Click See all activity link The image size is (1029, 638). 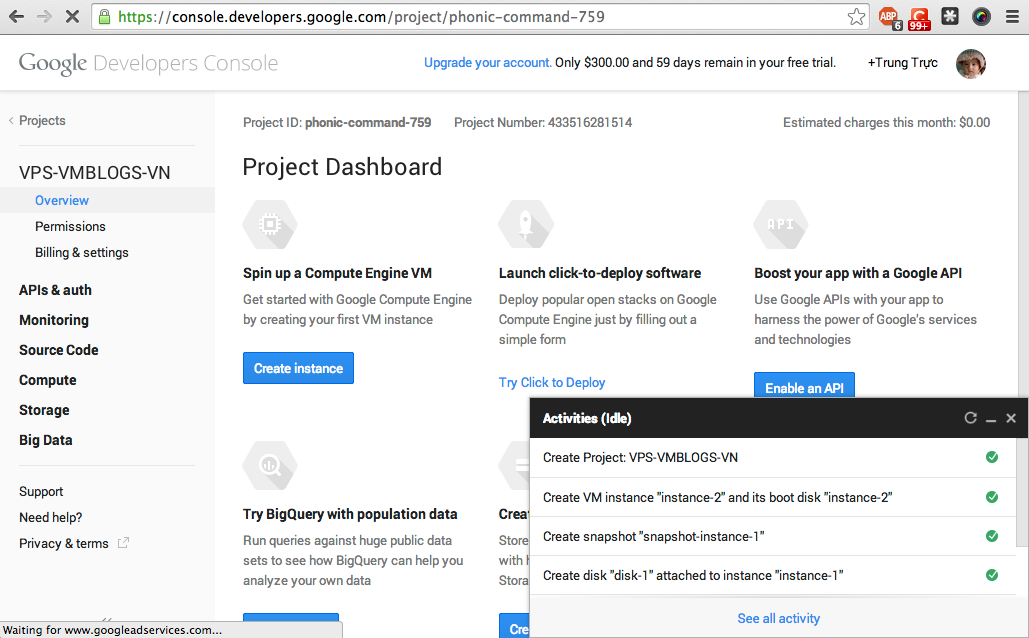[778, 618]
